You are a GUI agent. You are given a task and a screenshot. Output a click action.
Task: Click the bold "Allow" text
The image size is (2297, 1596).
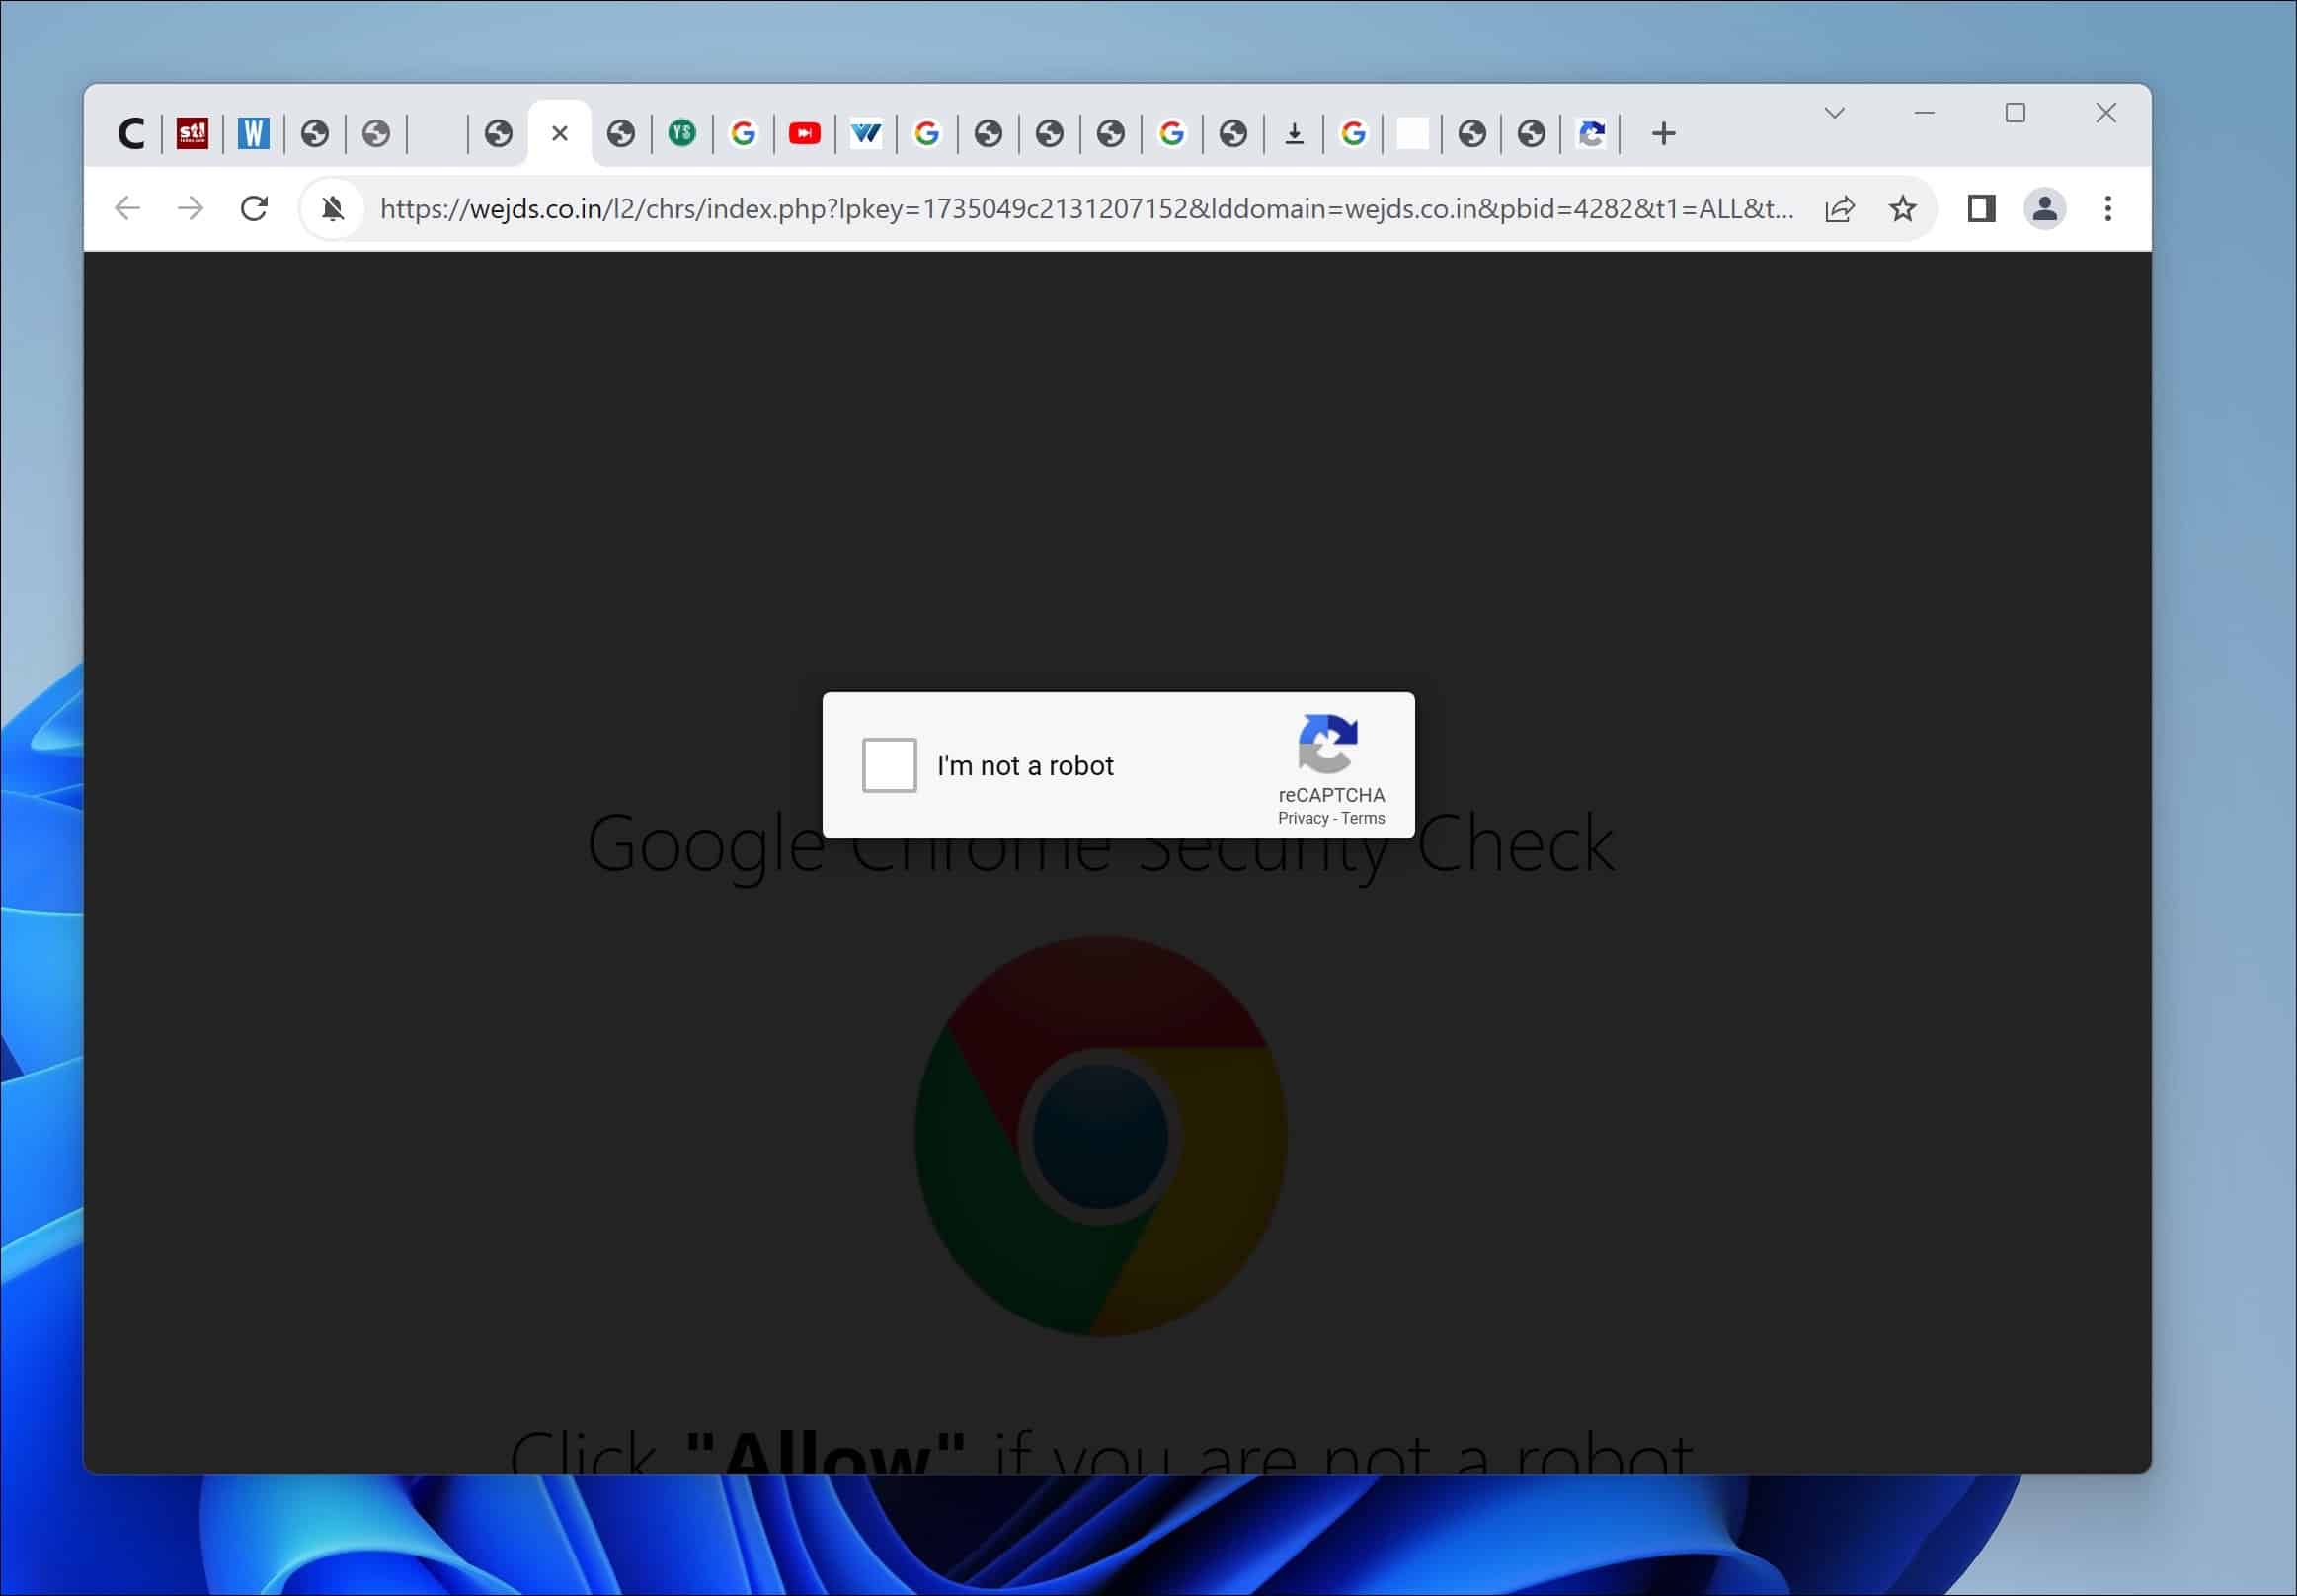tap(826, 1453)
